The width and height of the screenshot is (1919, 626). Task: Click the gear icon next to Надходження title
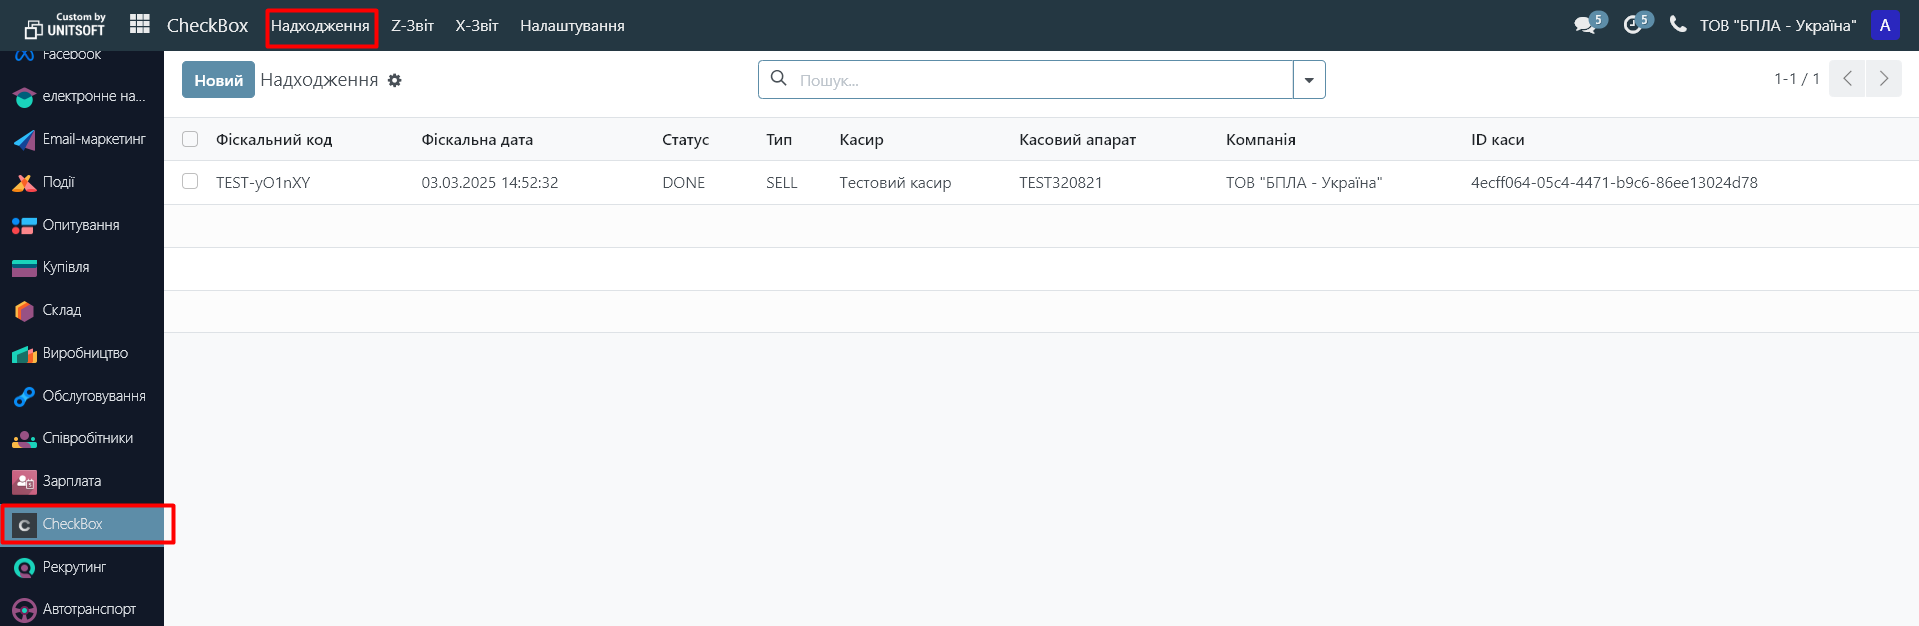pyautogui.click(x=395, y=80)
